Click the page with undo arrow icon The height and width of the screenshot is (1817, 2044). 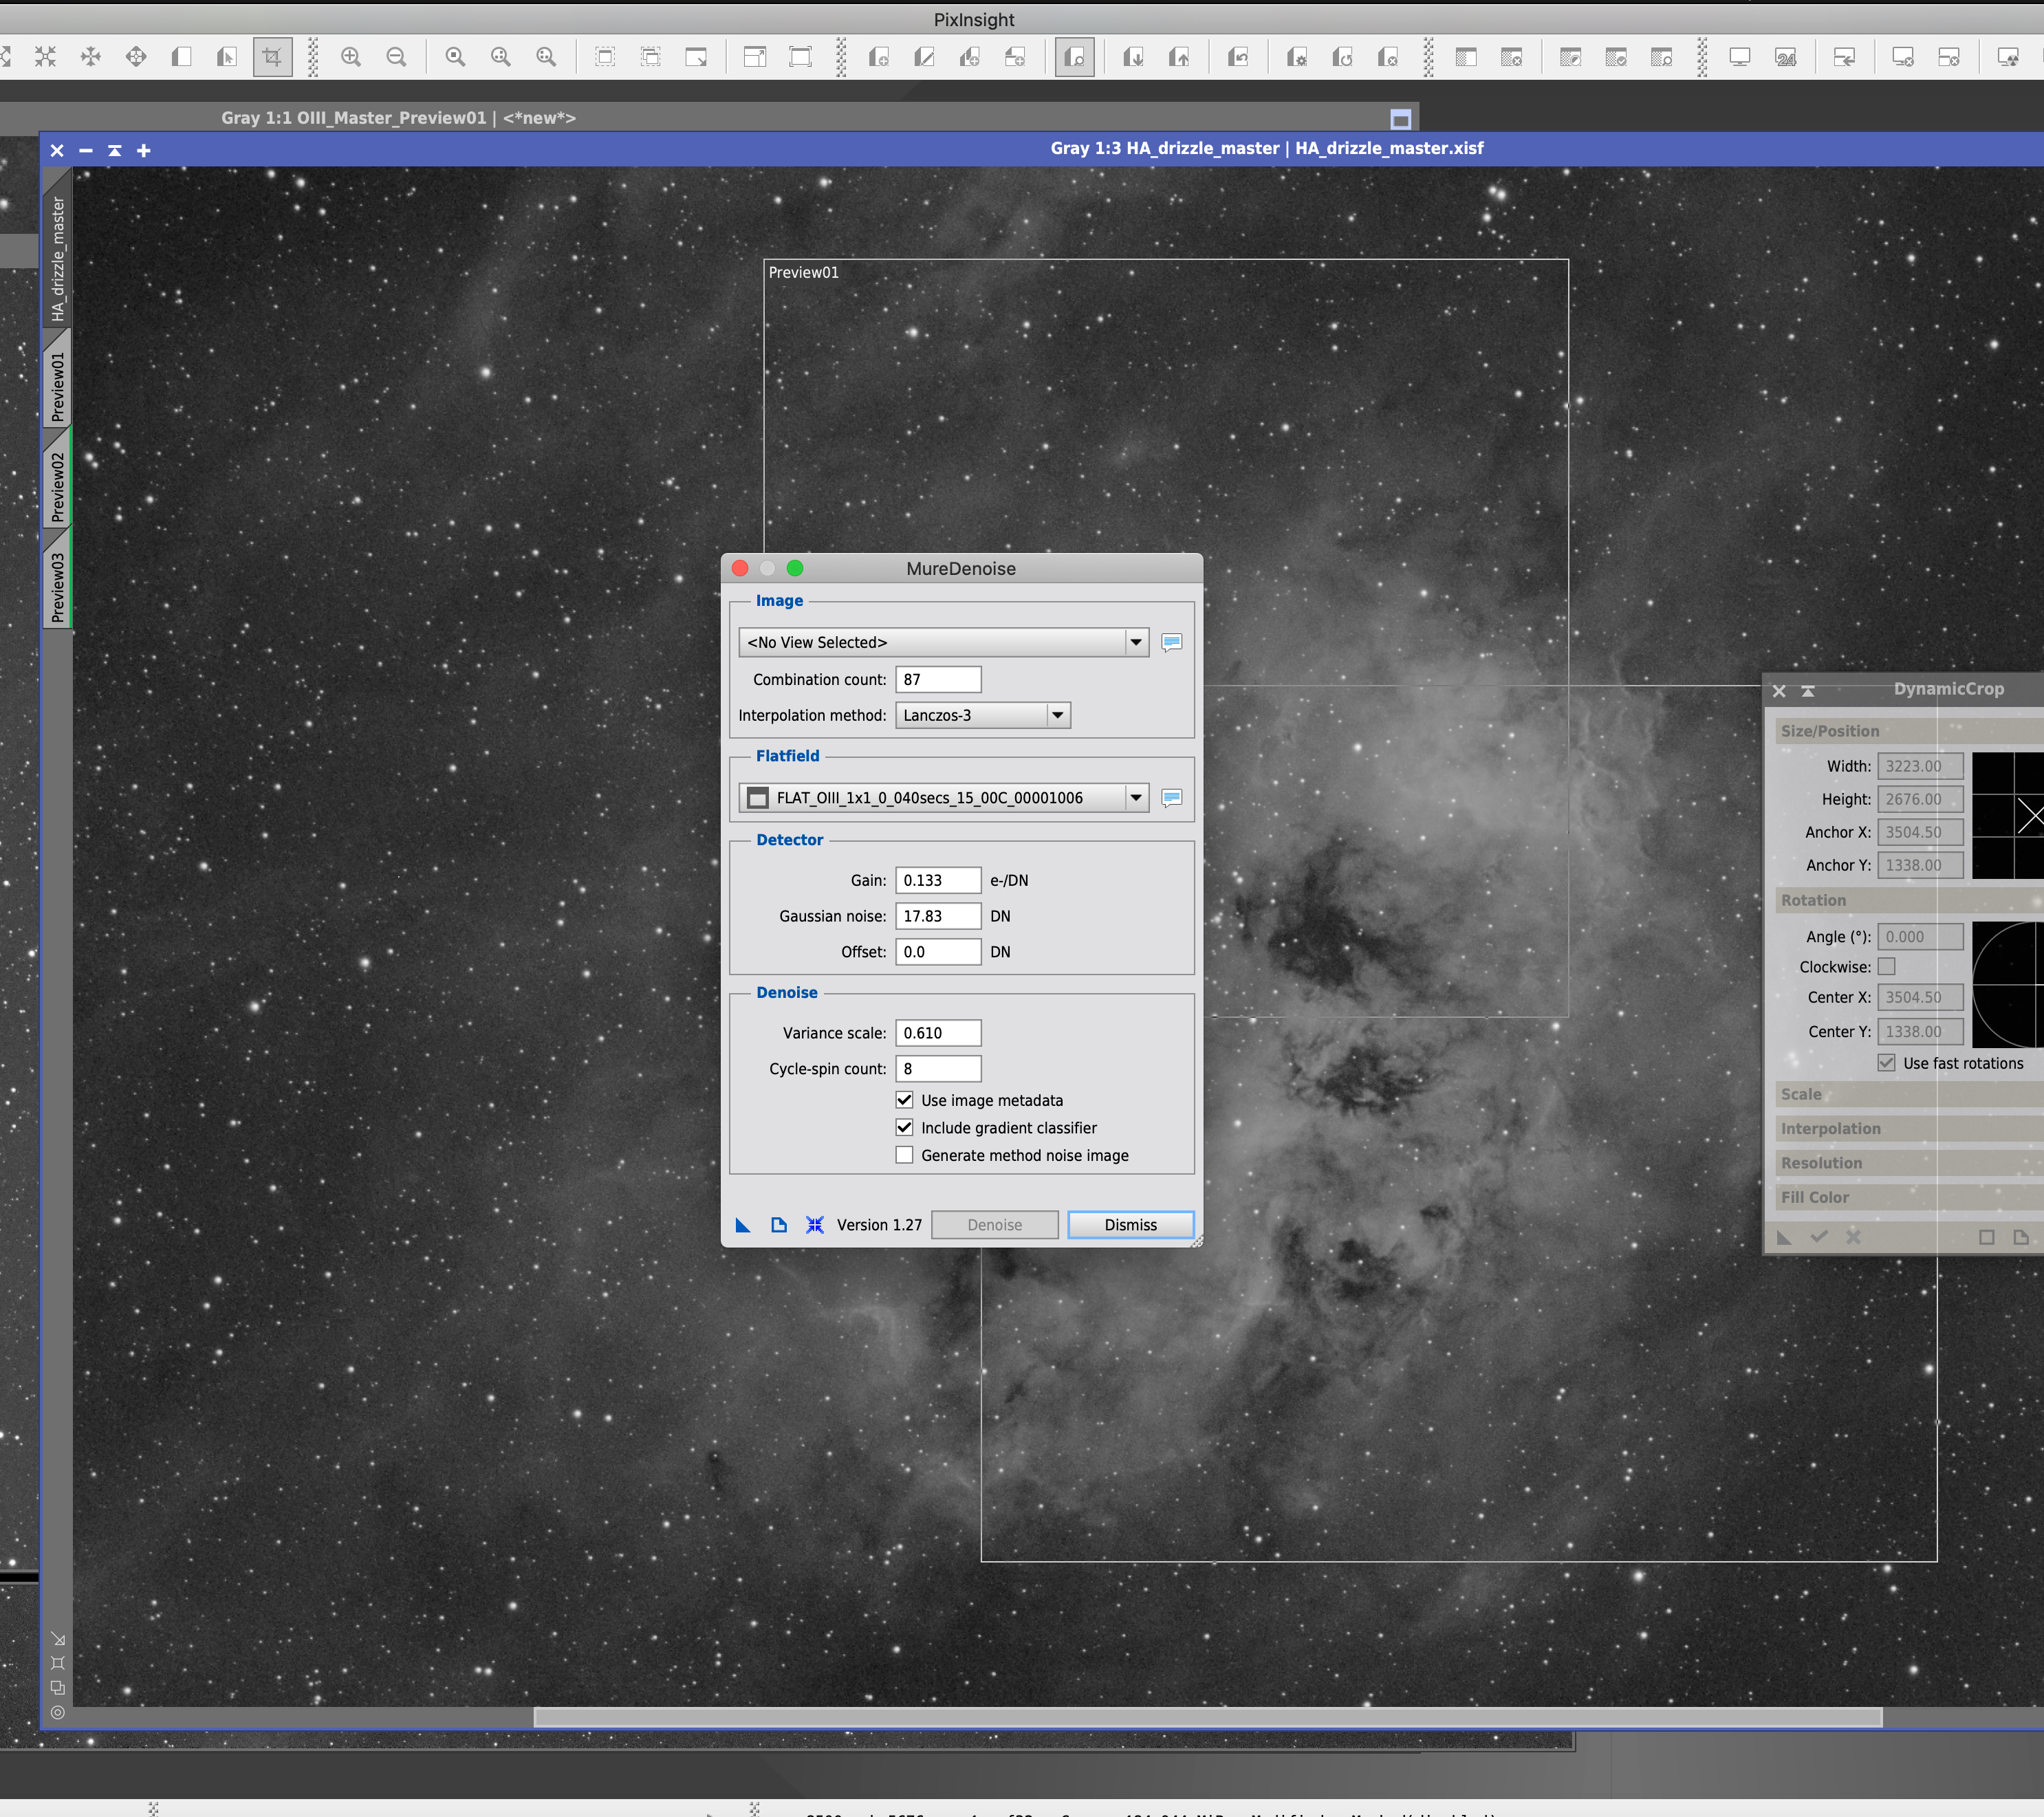1238,57
